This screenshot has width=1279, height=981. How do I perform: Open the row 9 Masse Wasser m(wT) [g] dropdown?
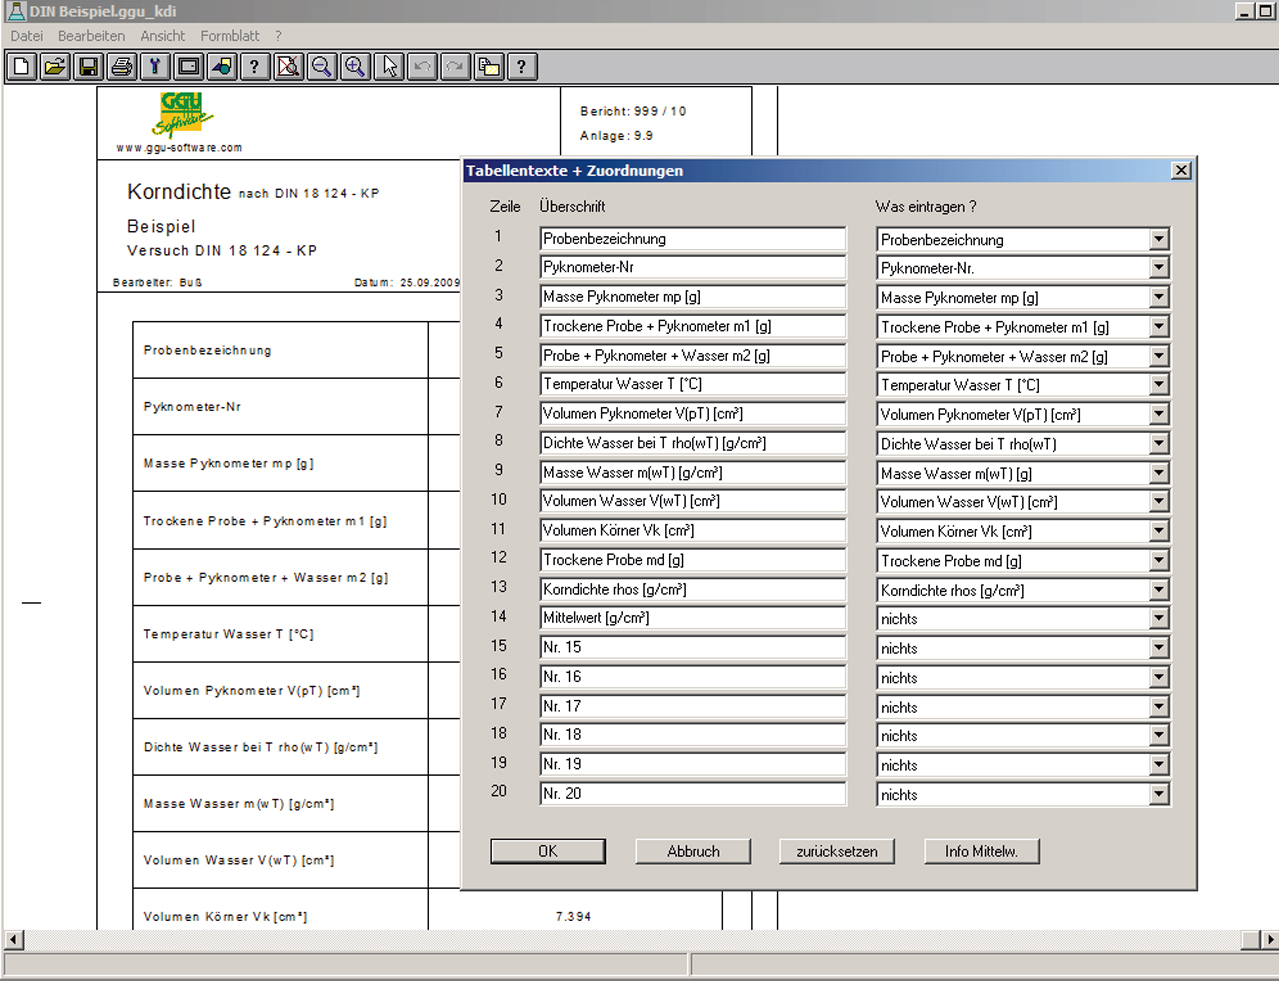click(1159, 474)
